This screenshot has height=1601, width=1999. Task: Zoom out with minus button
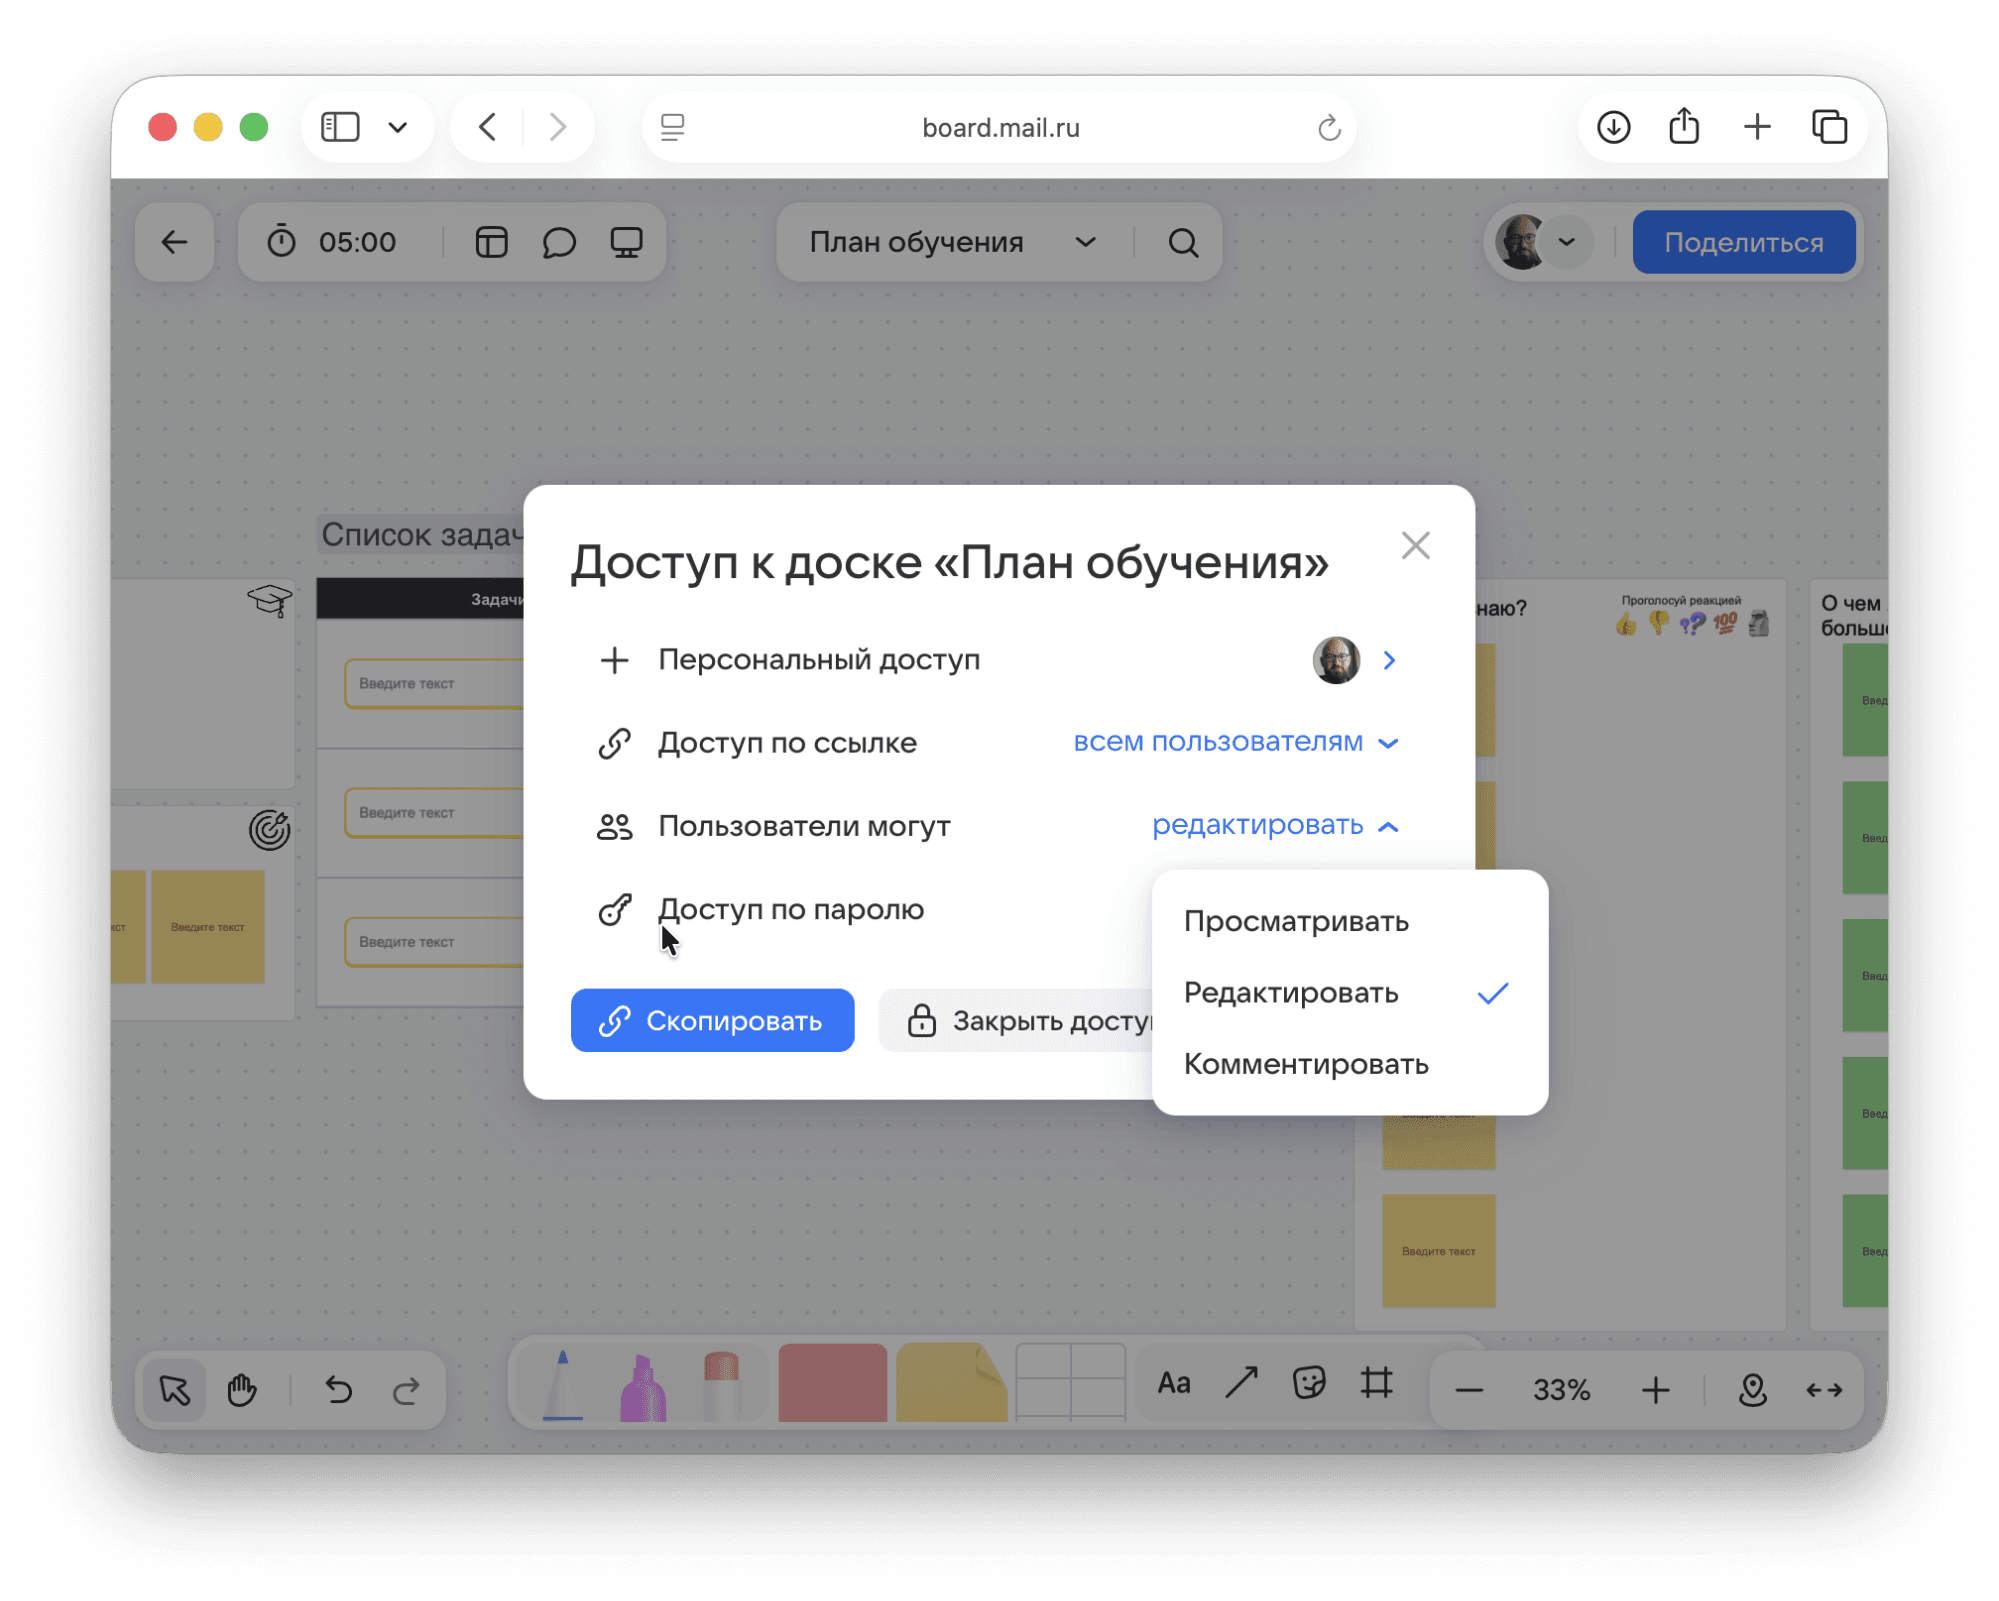pos(1469,1389)
